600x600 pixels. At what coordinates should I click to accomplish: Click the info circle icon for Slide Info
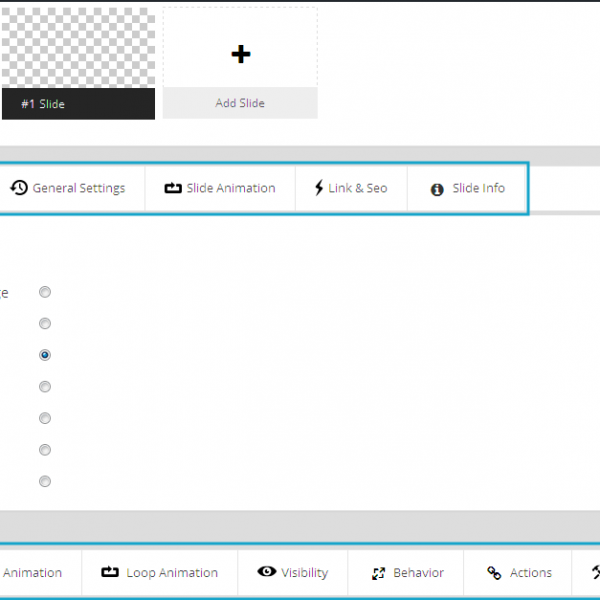(437, 189)
